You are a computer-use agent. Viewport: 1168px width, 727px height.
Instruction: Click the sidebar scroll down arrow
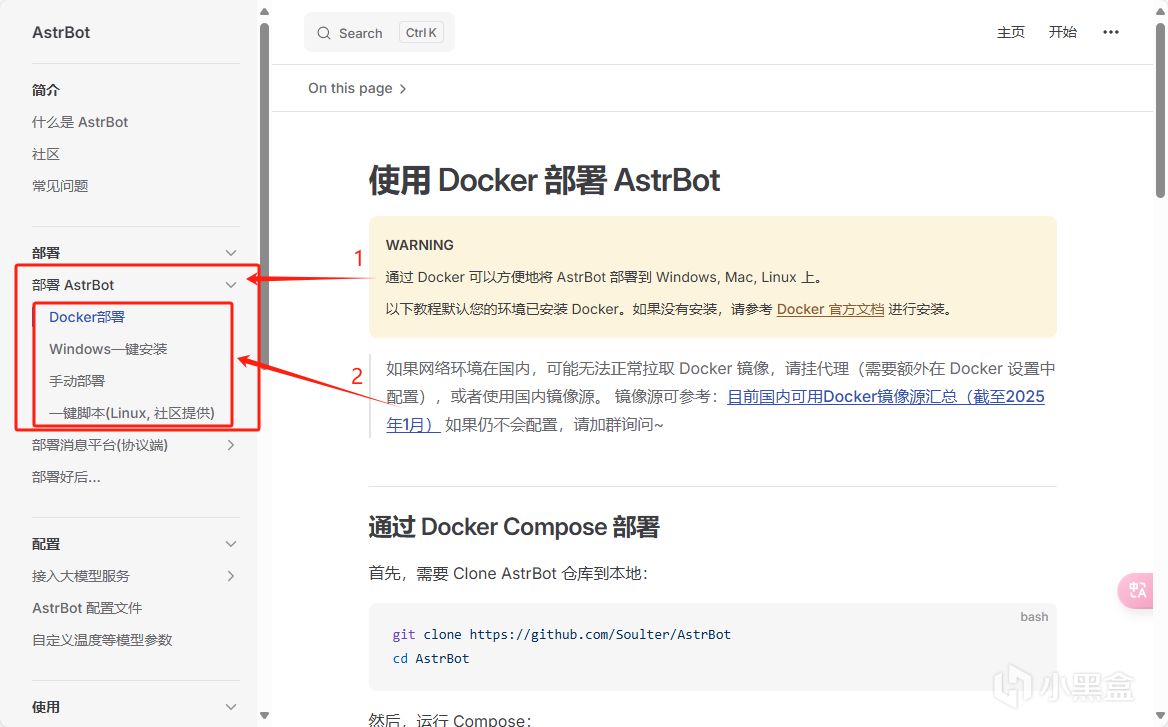(264, 715)
